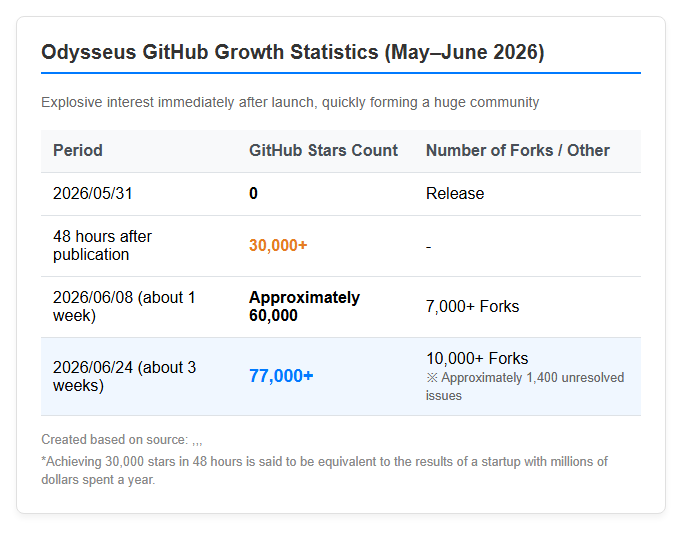Select the Period column header

[78, 151]
